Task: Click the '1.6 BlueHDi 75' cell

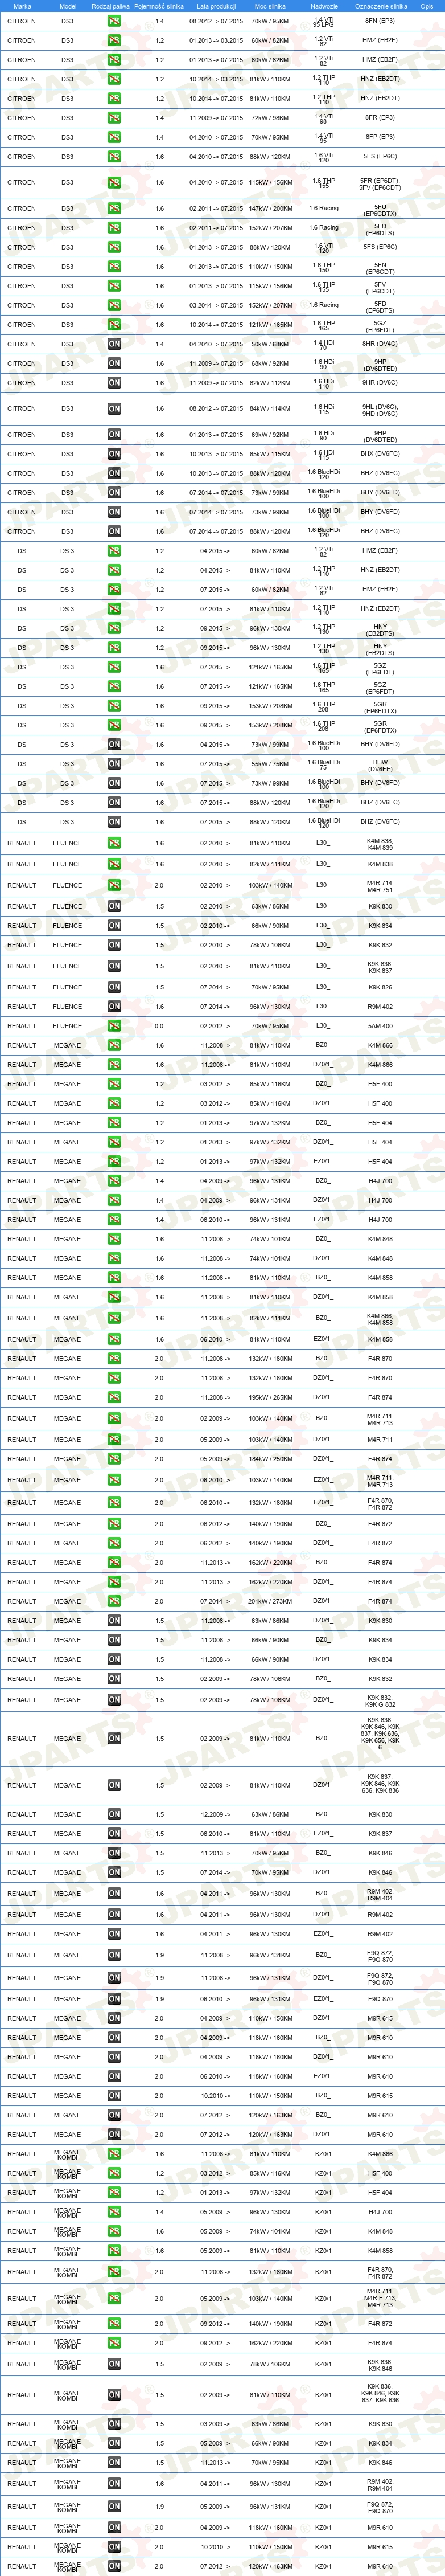Action: click(x=324, y=764)
